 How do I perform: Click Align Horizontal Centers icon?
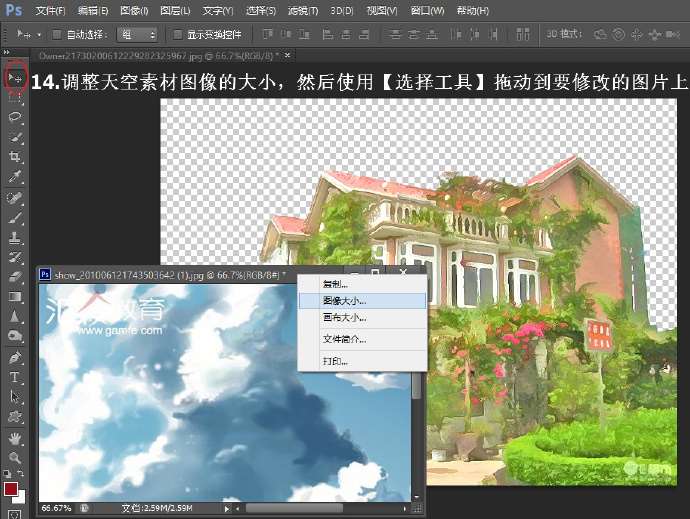click(x=346, y=34)
